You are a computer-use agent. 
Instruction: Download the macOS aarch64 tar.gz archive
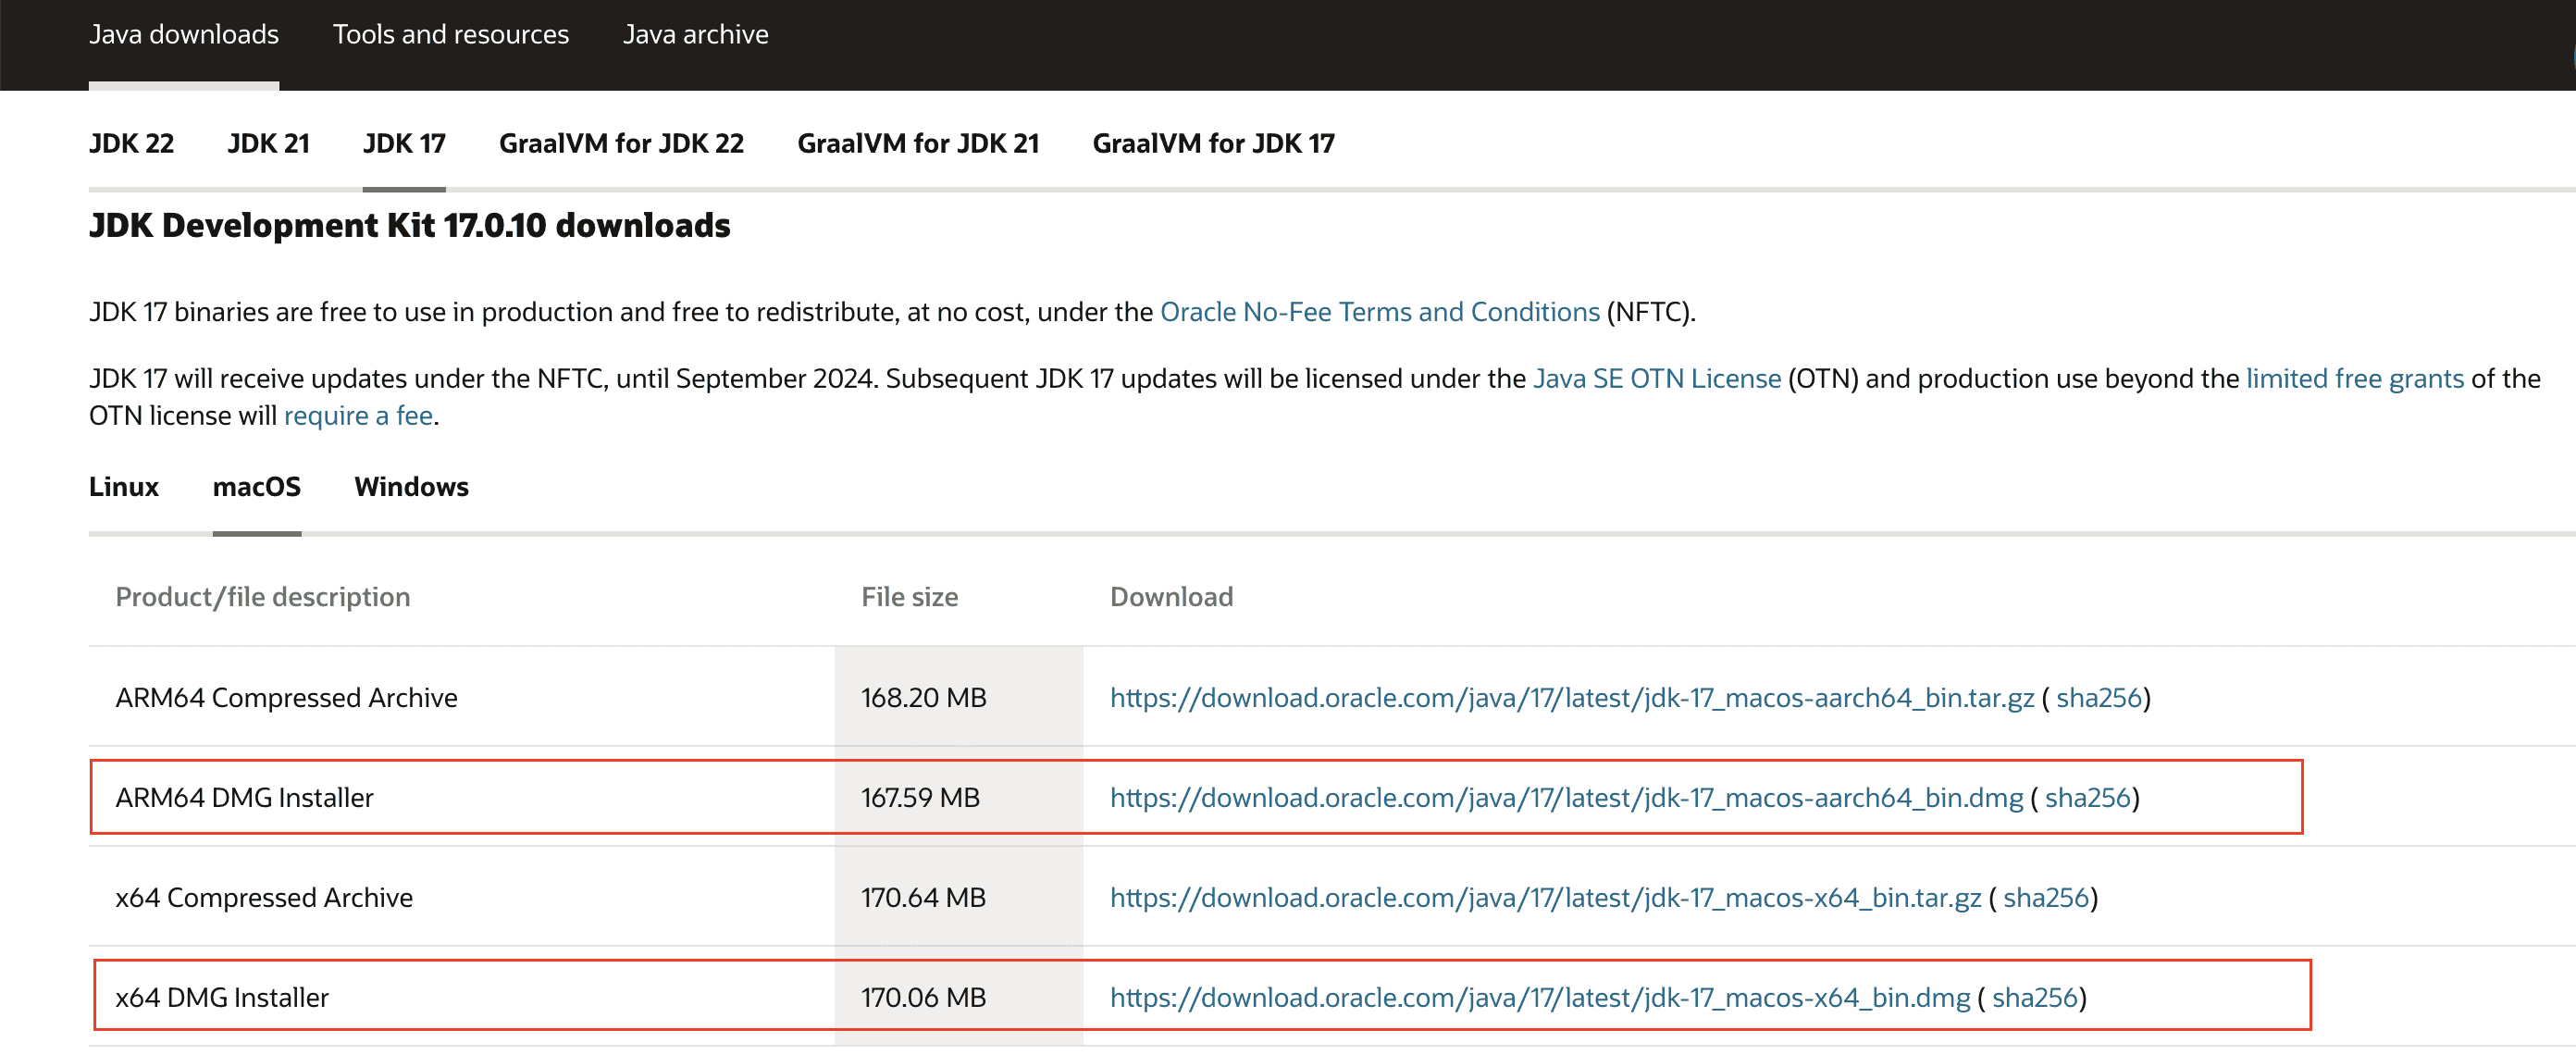(1571, 698)
